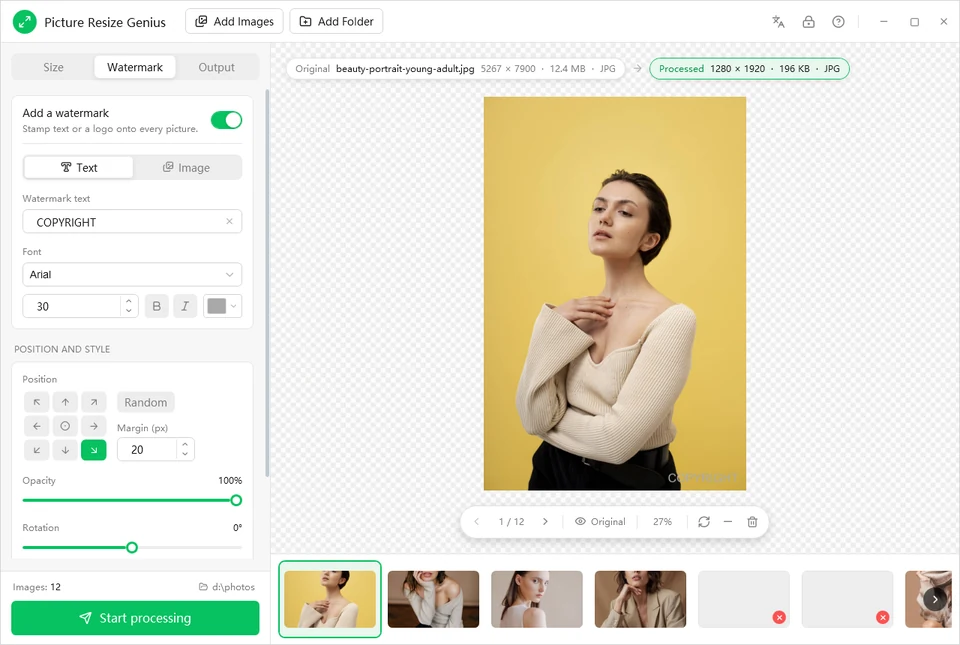Image resolution: width=960 pixels, height=645 pixels.
Task: Click the Processed 1280 × 1920 info badge
Action: [749, 69]
